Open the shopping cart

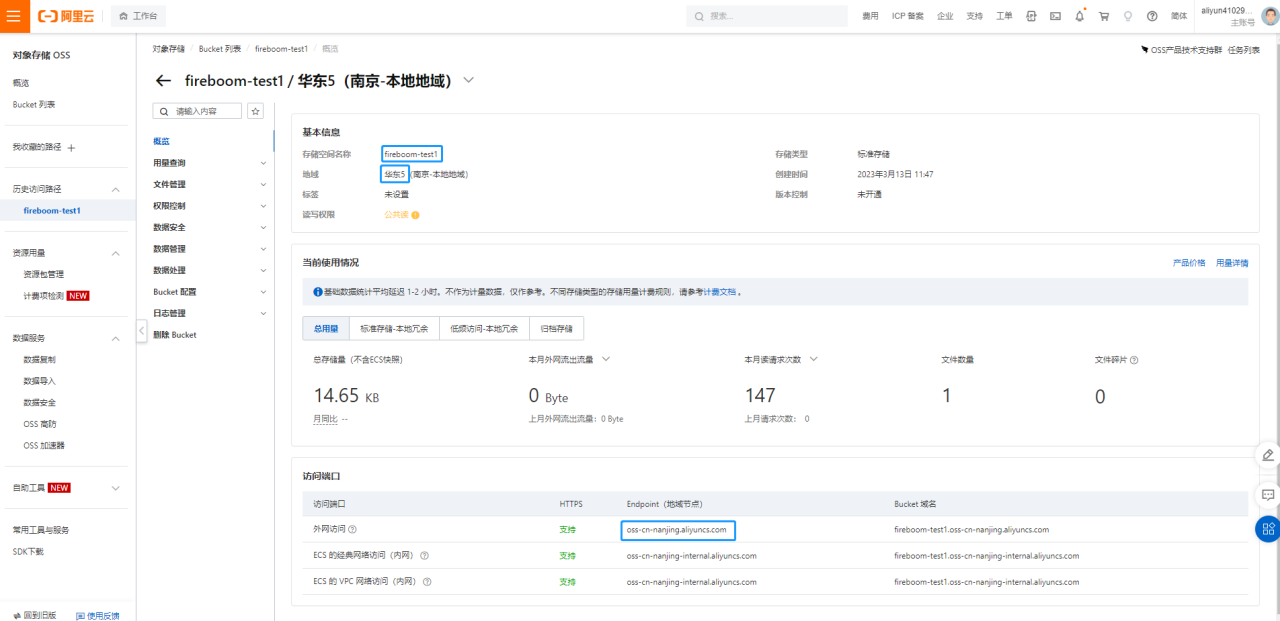pyautogui.click(x=1103, y=16)
